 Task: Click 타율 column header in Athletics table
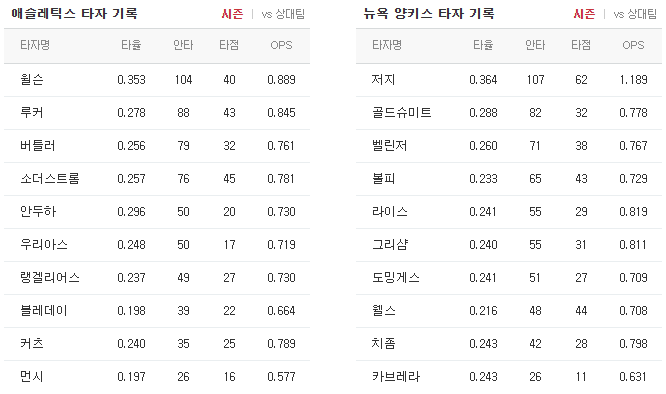click(131, 45)
